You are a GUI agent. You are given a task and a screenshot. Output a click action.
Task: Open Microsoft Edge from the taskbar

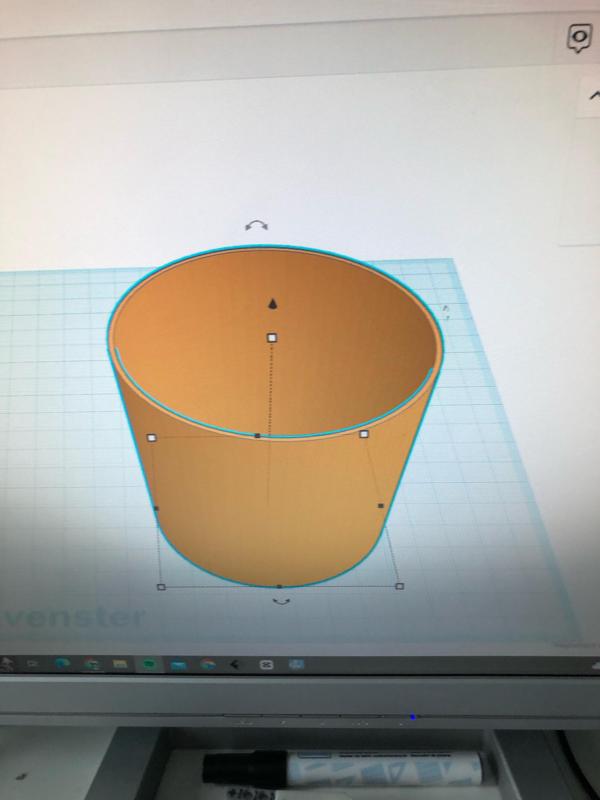(62, 663)
